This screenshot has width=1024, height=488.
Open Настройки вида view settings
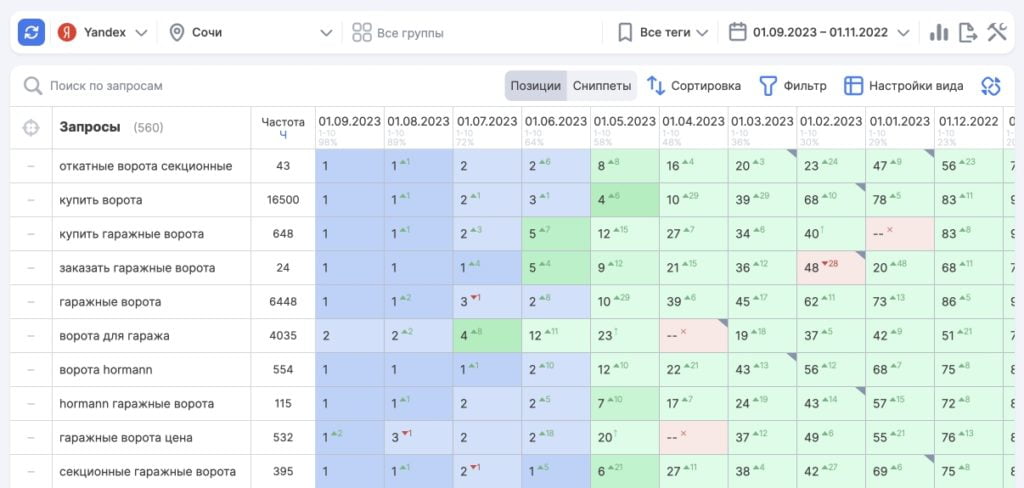(903, 86)
